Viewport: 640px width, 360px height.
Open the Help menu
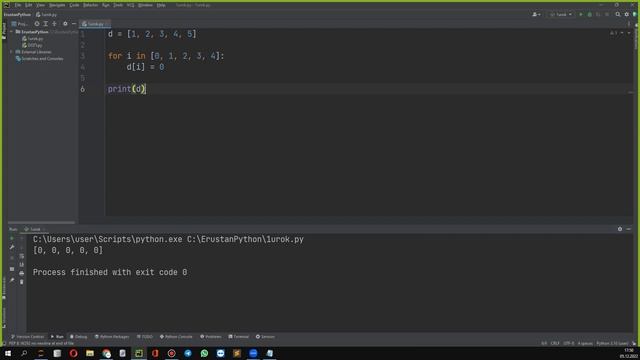point(161,5)
